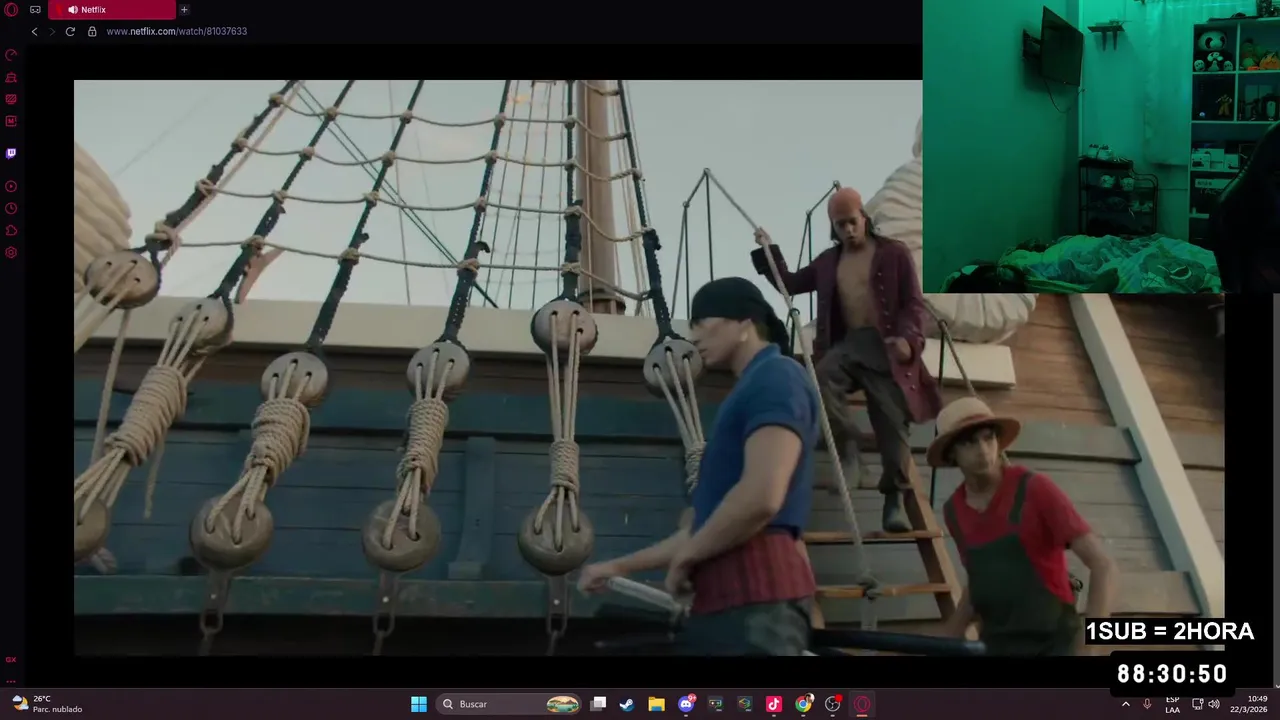This screenshot has width=1280, height=720.
Task: Open Extensions cube icon in sidebar
Action: point(11,230)
